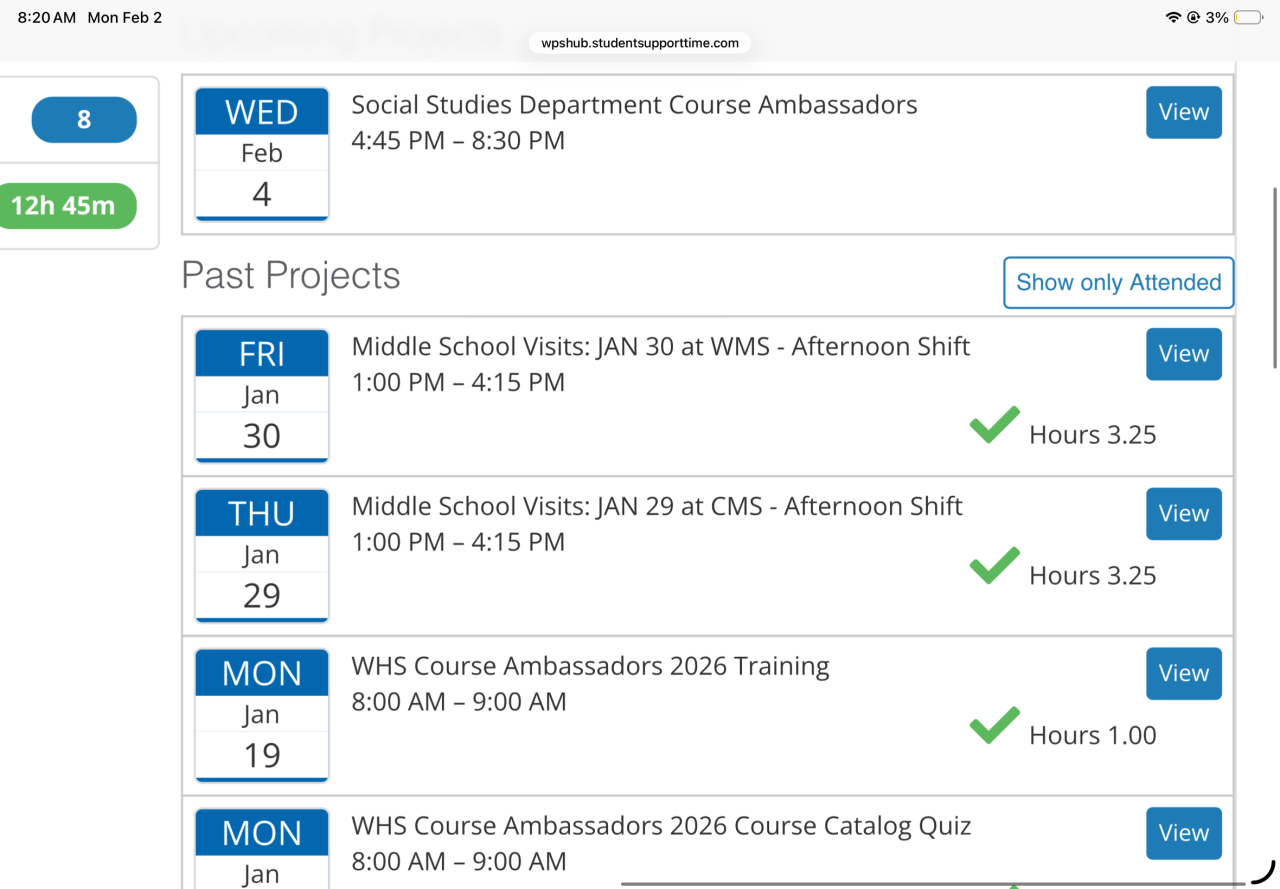The width and height of the screenshot is (1280, 889).
Task: Tap the Wi-Fi status icon
Action: coord(1173,18)
